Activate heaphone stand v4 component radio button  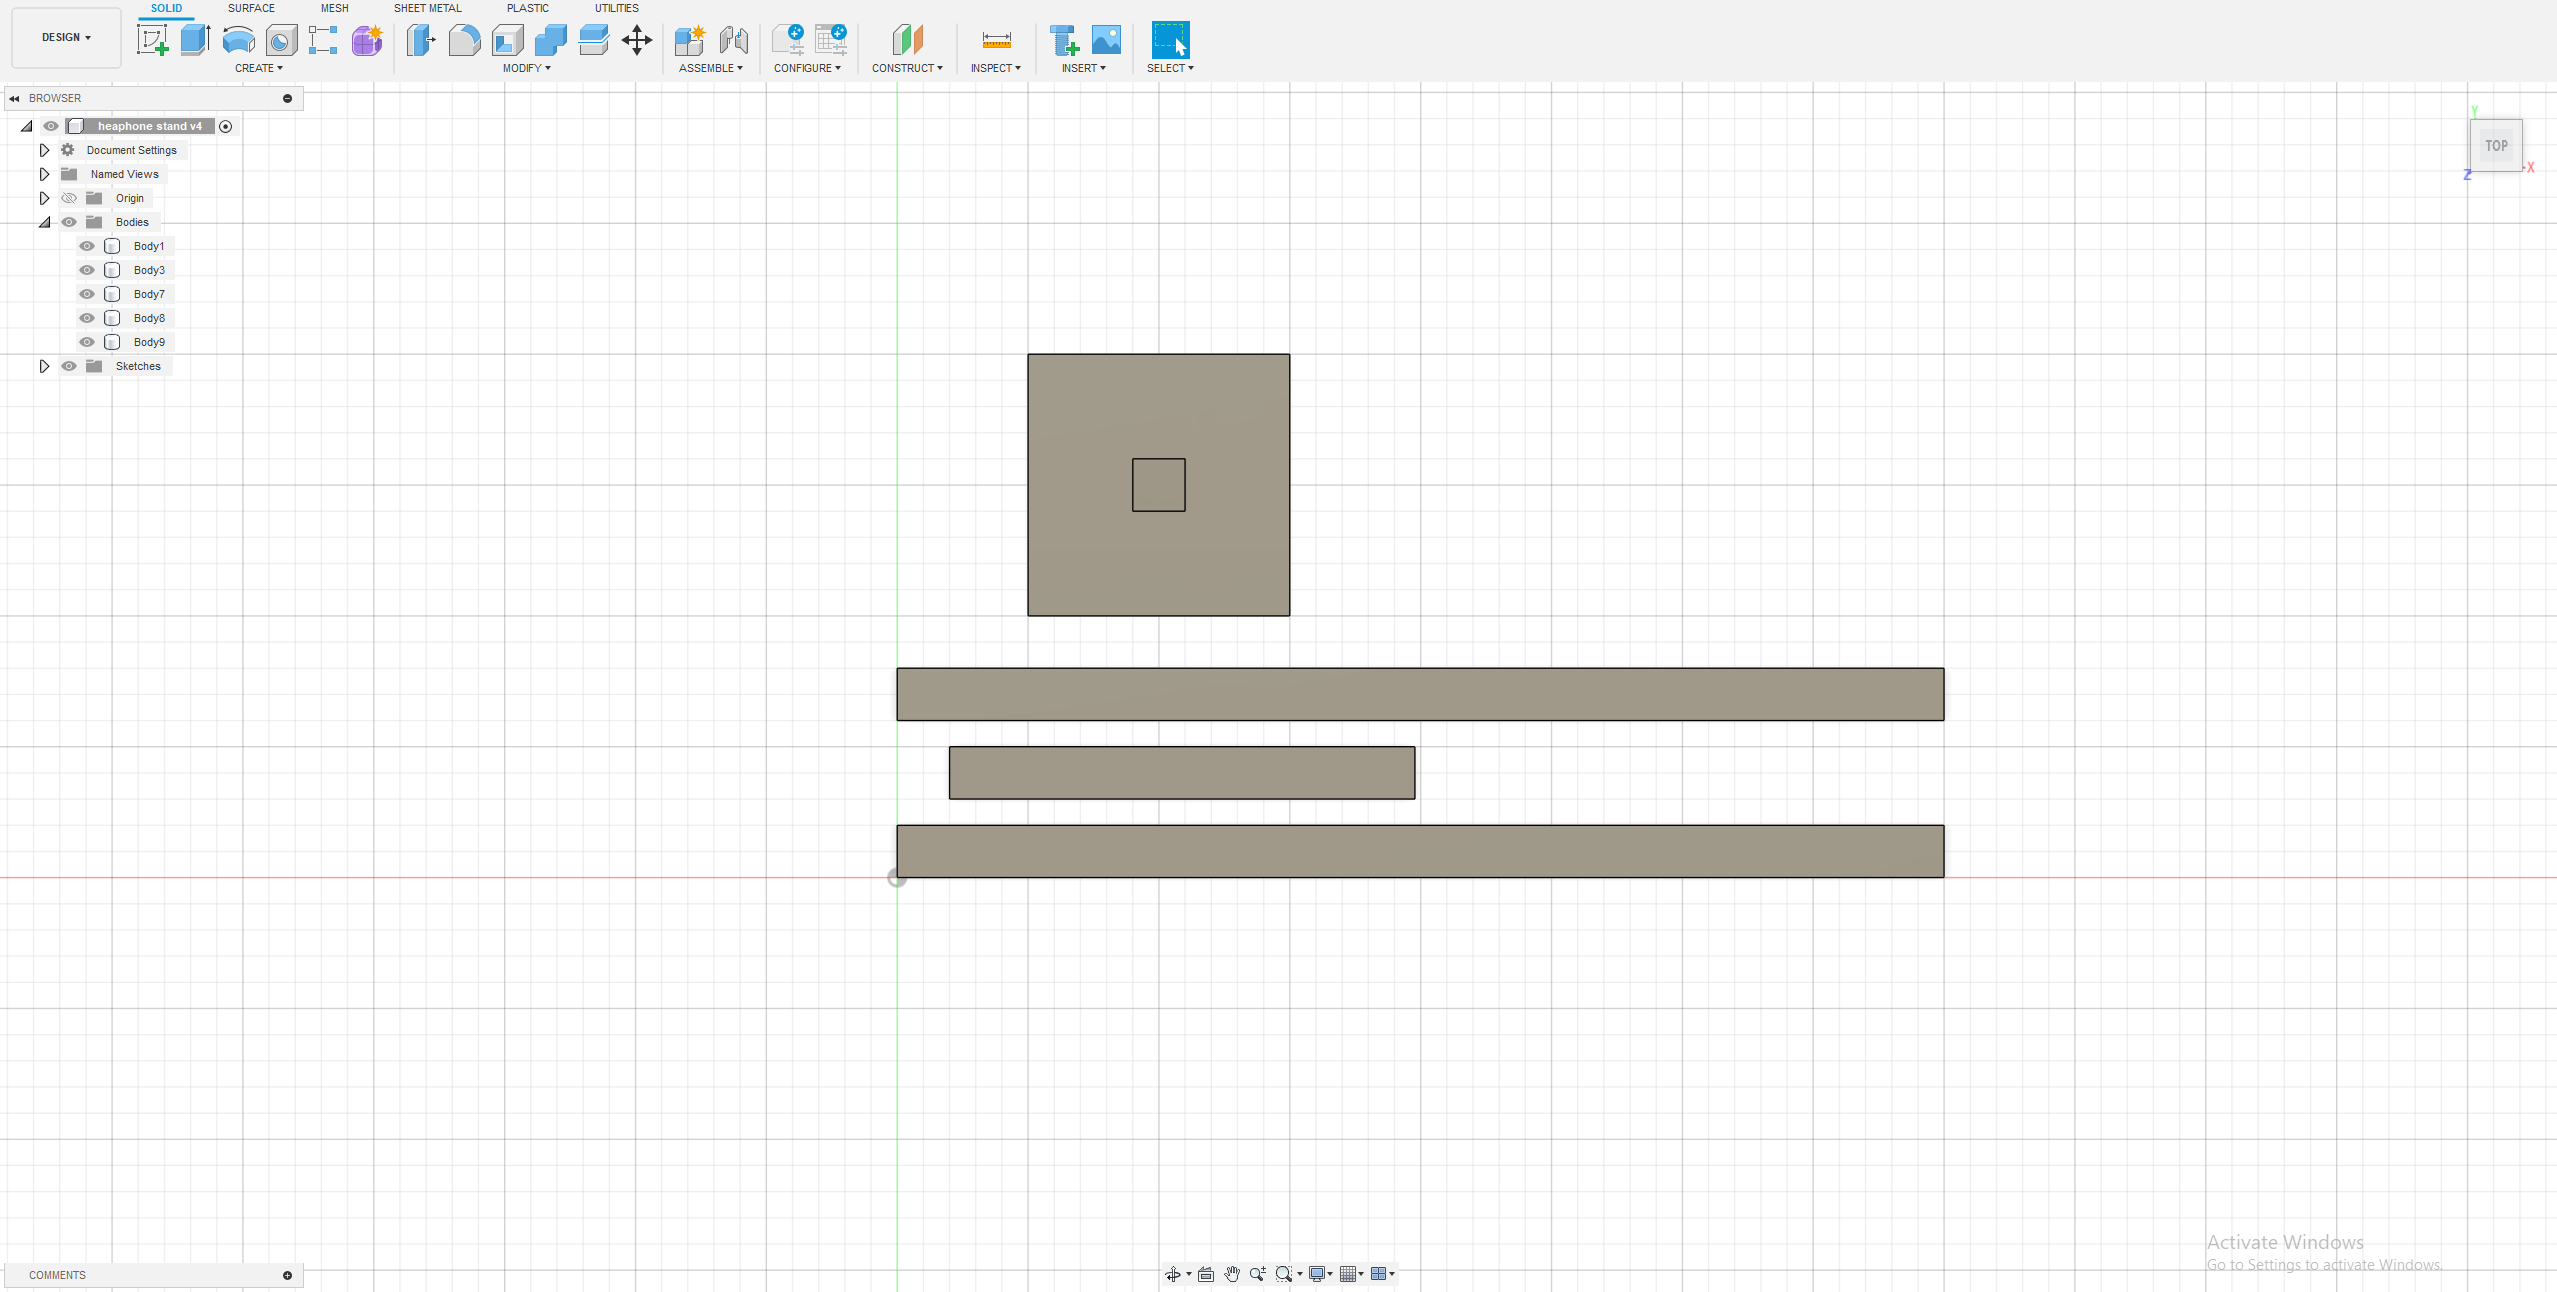pyautogui.click(x=226, y=126)
